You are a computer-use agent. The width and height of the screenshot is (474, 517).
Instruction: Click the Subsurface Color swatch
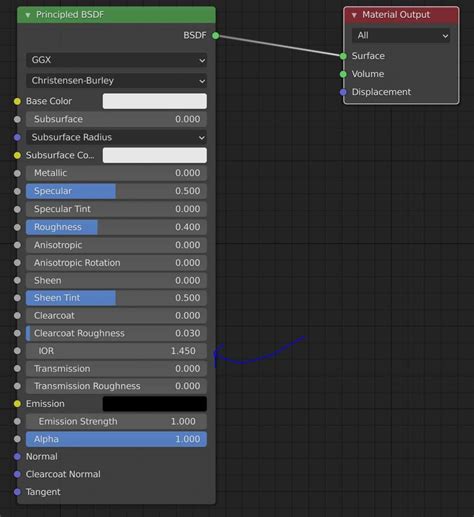155,155
